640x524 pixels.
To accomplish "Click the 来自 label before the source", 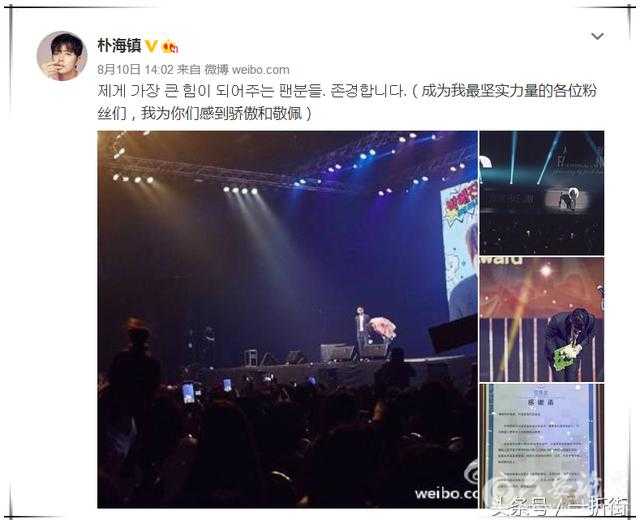I will pos(189,70).
